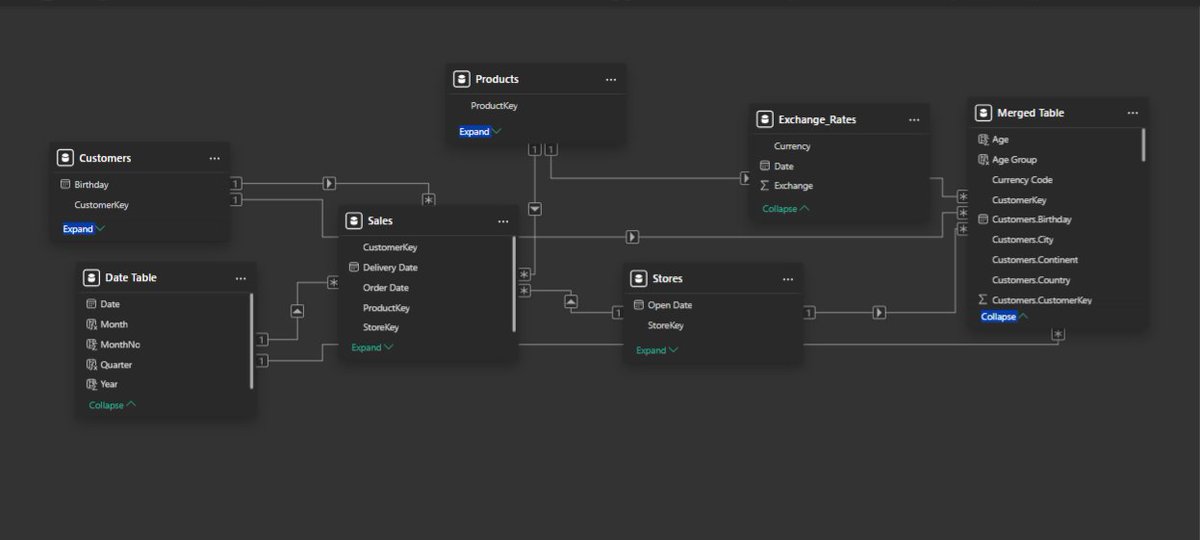The height and width of the screenshot is (540, 1200).
Task: Expand the Products table fields
Action: click(x=480, y=131)
